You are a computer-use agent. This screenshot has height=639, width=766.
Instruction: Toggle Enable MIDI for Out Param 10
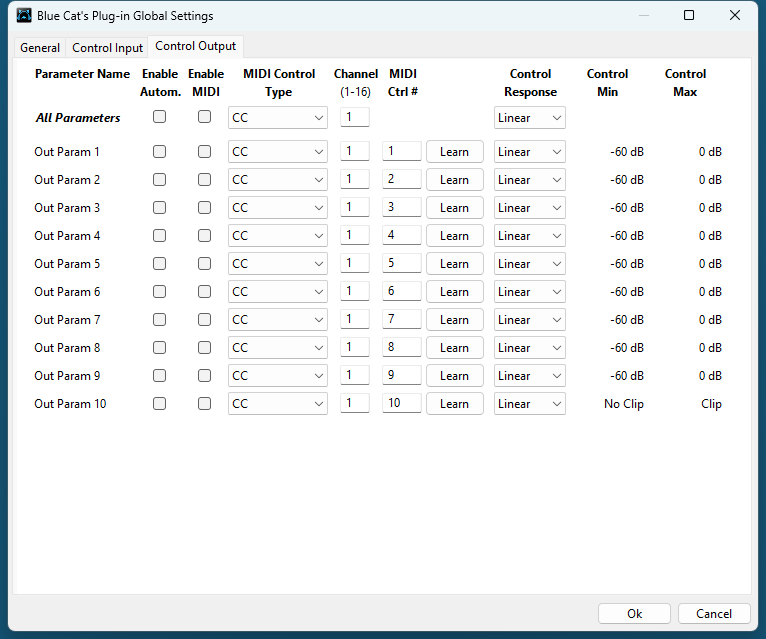coord(205,404)
